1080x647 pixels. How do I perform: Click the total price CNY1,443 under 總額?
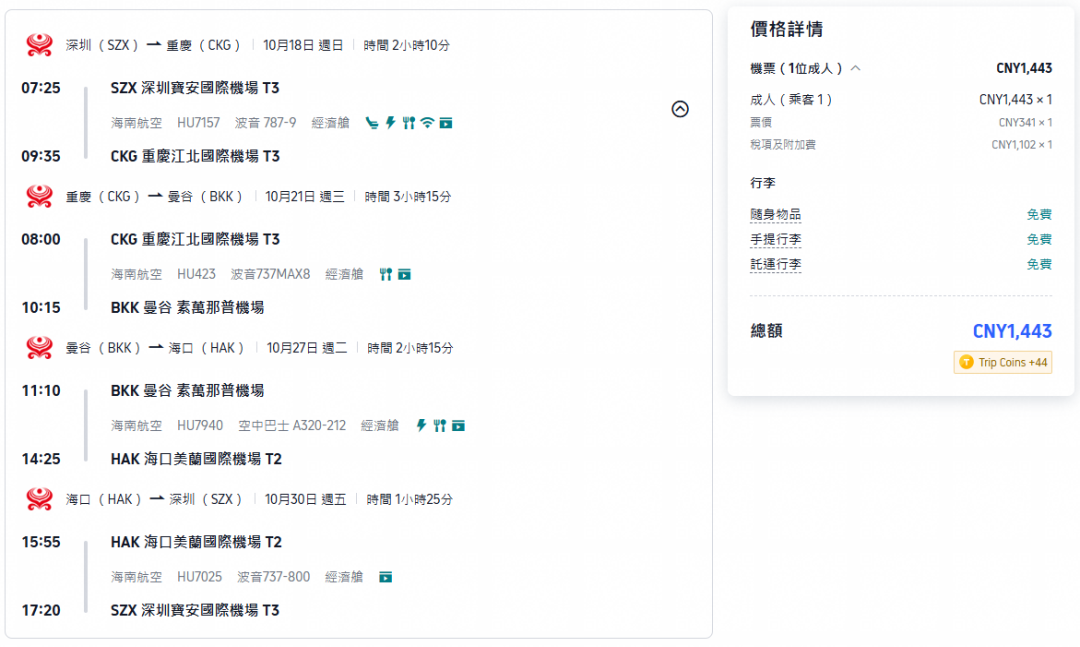(x=1012, y=331)
